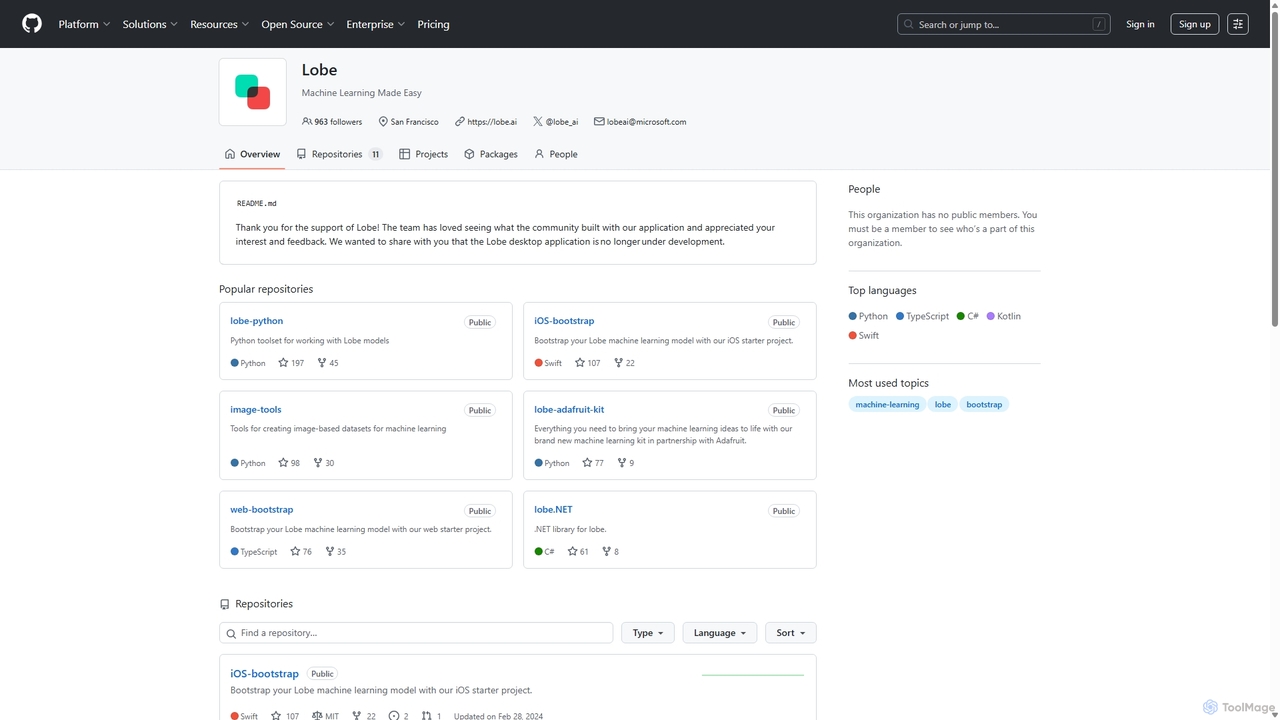Open the People tab
Viewport: 1280px width, 720px height.
(x=556, y=154)
